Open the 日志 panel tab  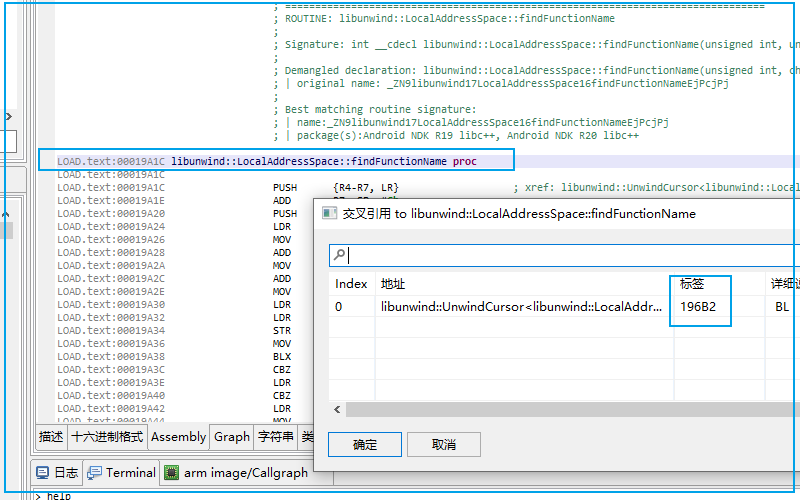pyautogui.click(x=57, y=473)
